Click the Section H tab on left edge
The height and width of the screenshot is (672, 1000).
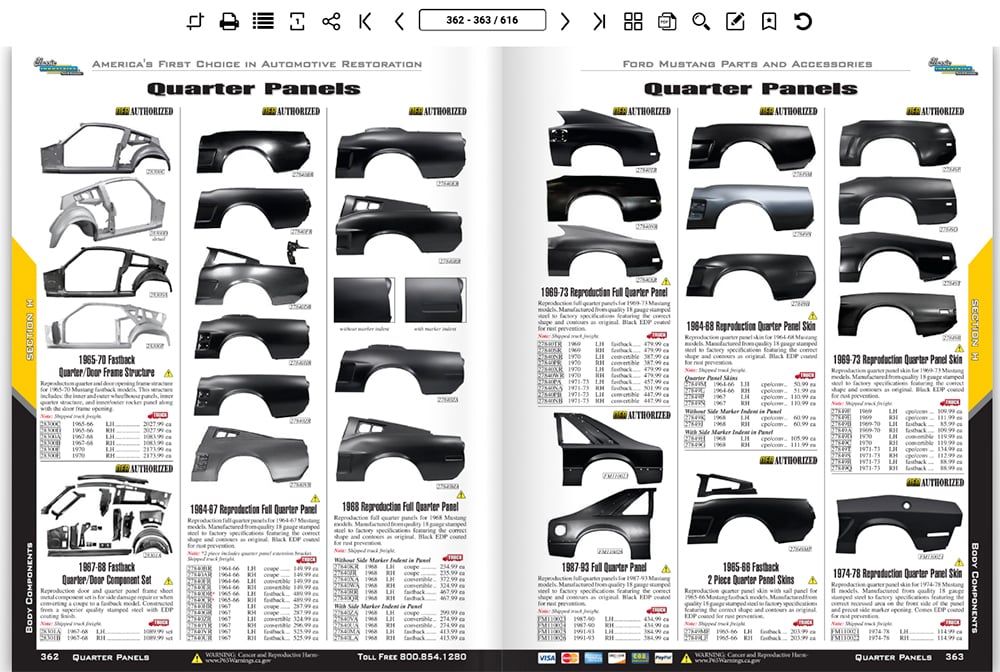pyautogui.click(x=29, y=330)
